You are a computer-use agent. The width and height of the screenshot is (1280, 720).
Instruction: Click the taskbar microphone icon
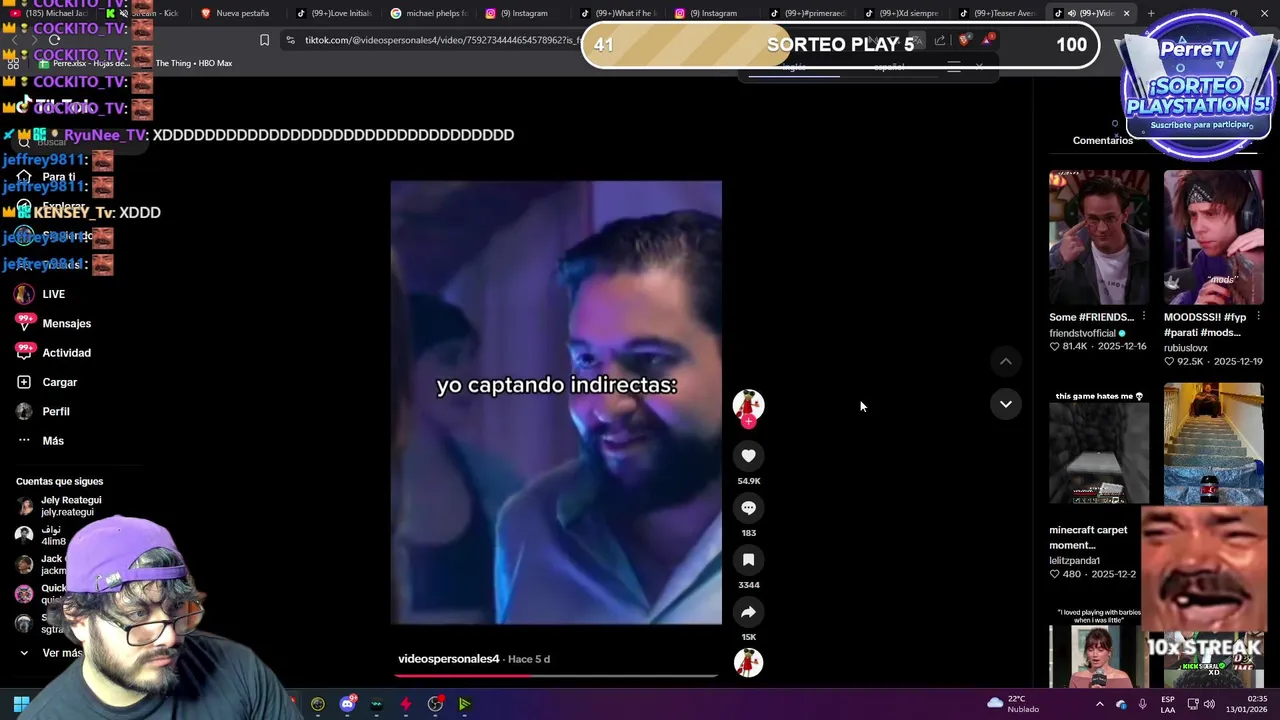click(x=1142, y=704)
